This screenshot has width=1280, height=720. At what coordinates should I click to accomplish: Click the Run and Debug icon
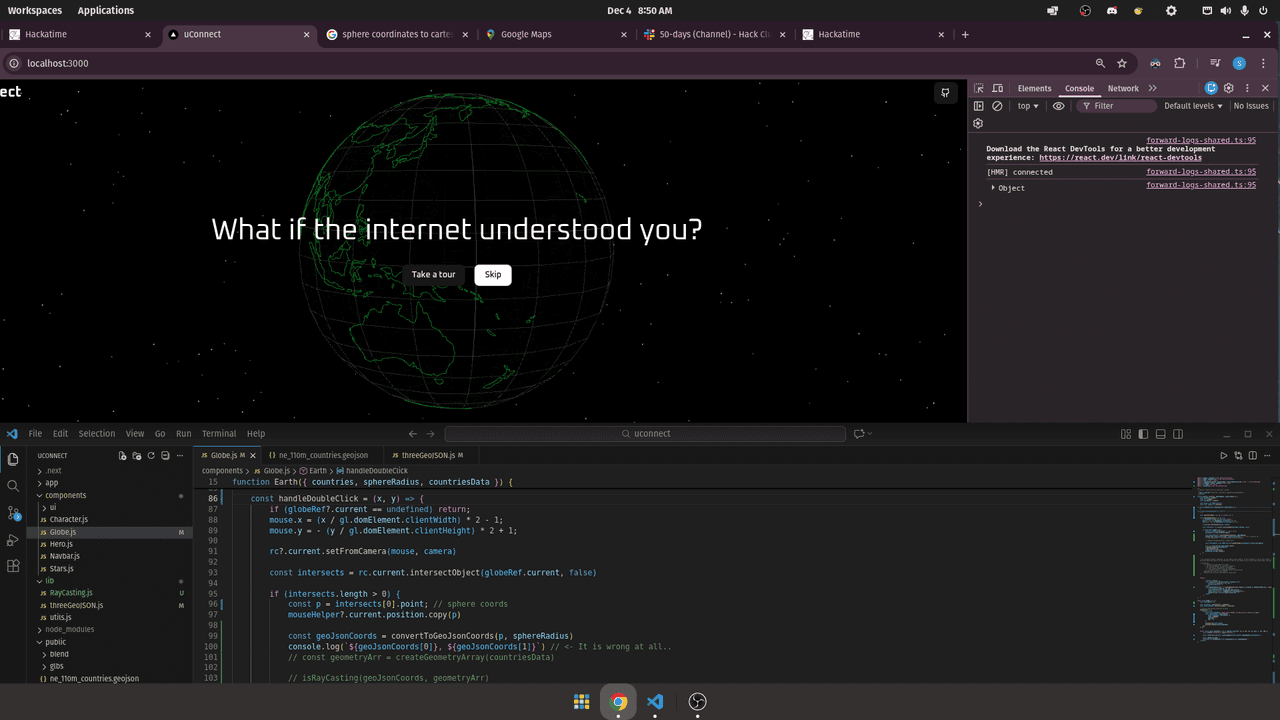pyautogui.click(x=13, y=539)
